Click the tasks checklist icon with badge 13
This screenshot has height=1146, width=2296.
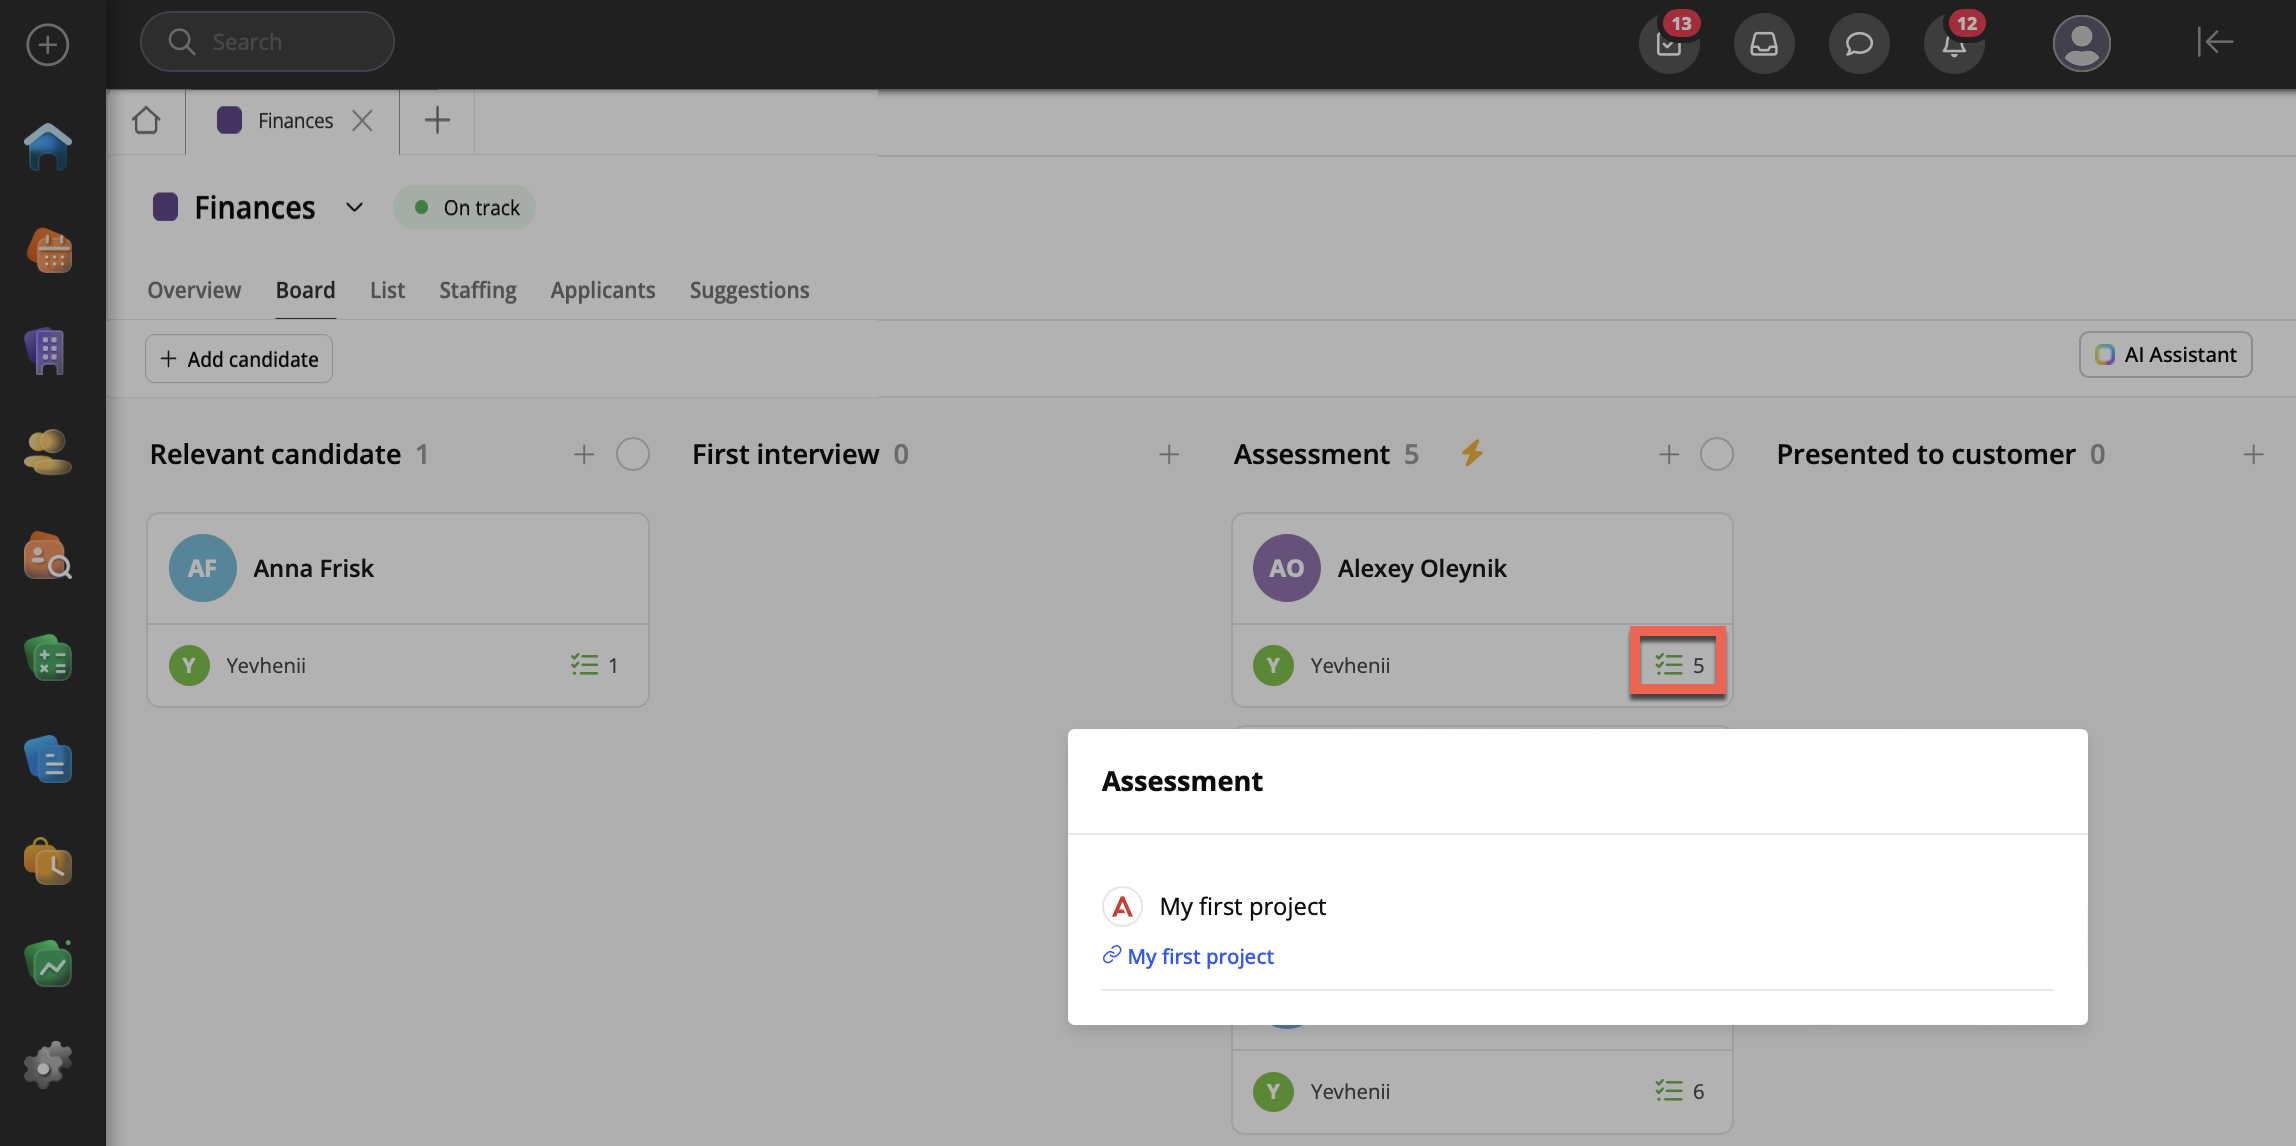click(1668, 43)
